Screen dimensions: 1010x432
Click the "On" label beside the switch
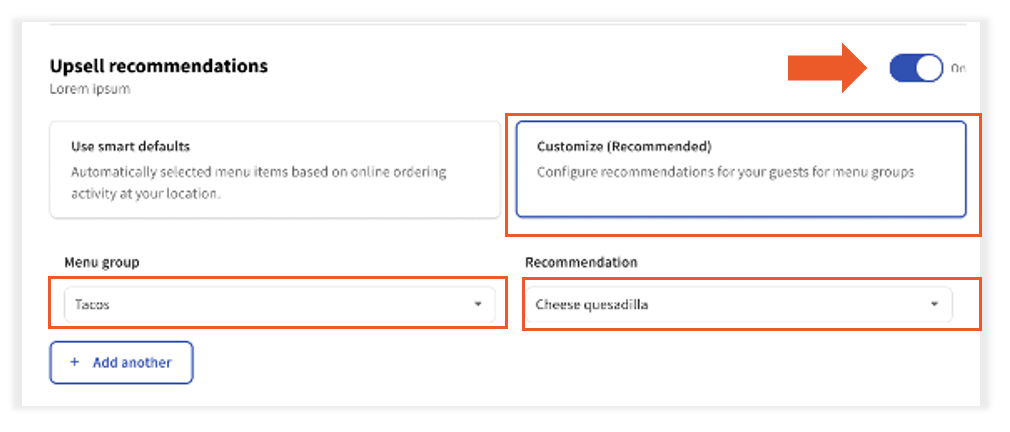coord(957,68)
